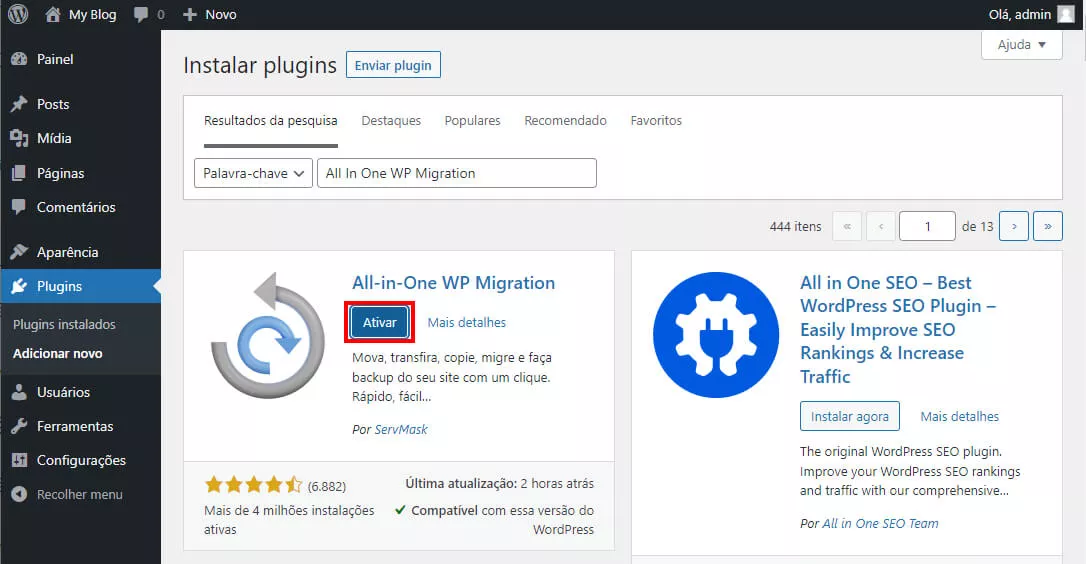1086x564 pixels.
Task: Open All in One SEO Team author link
Action: [880, 524]
